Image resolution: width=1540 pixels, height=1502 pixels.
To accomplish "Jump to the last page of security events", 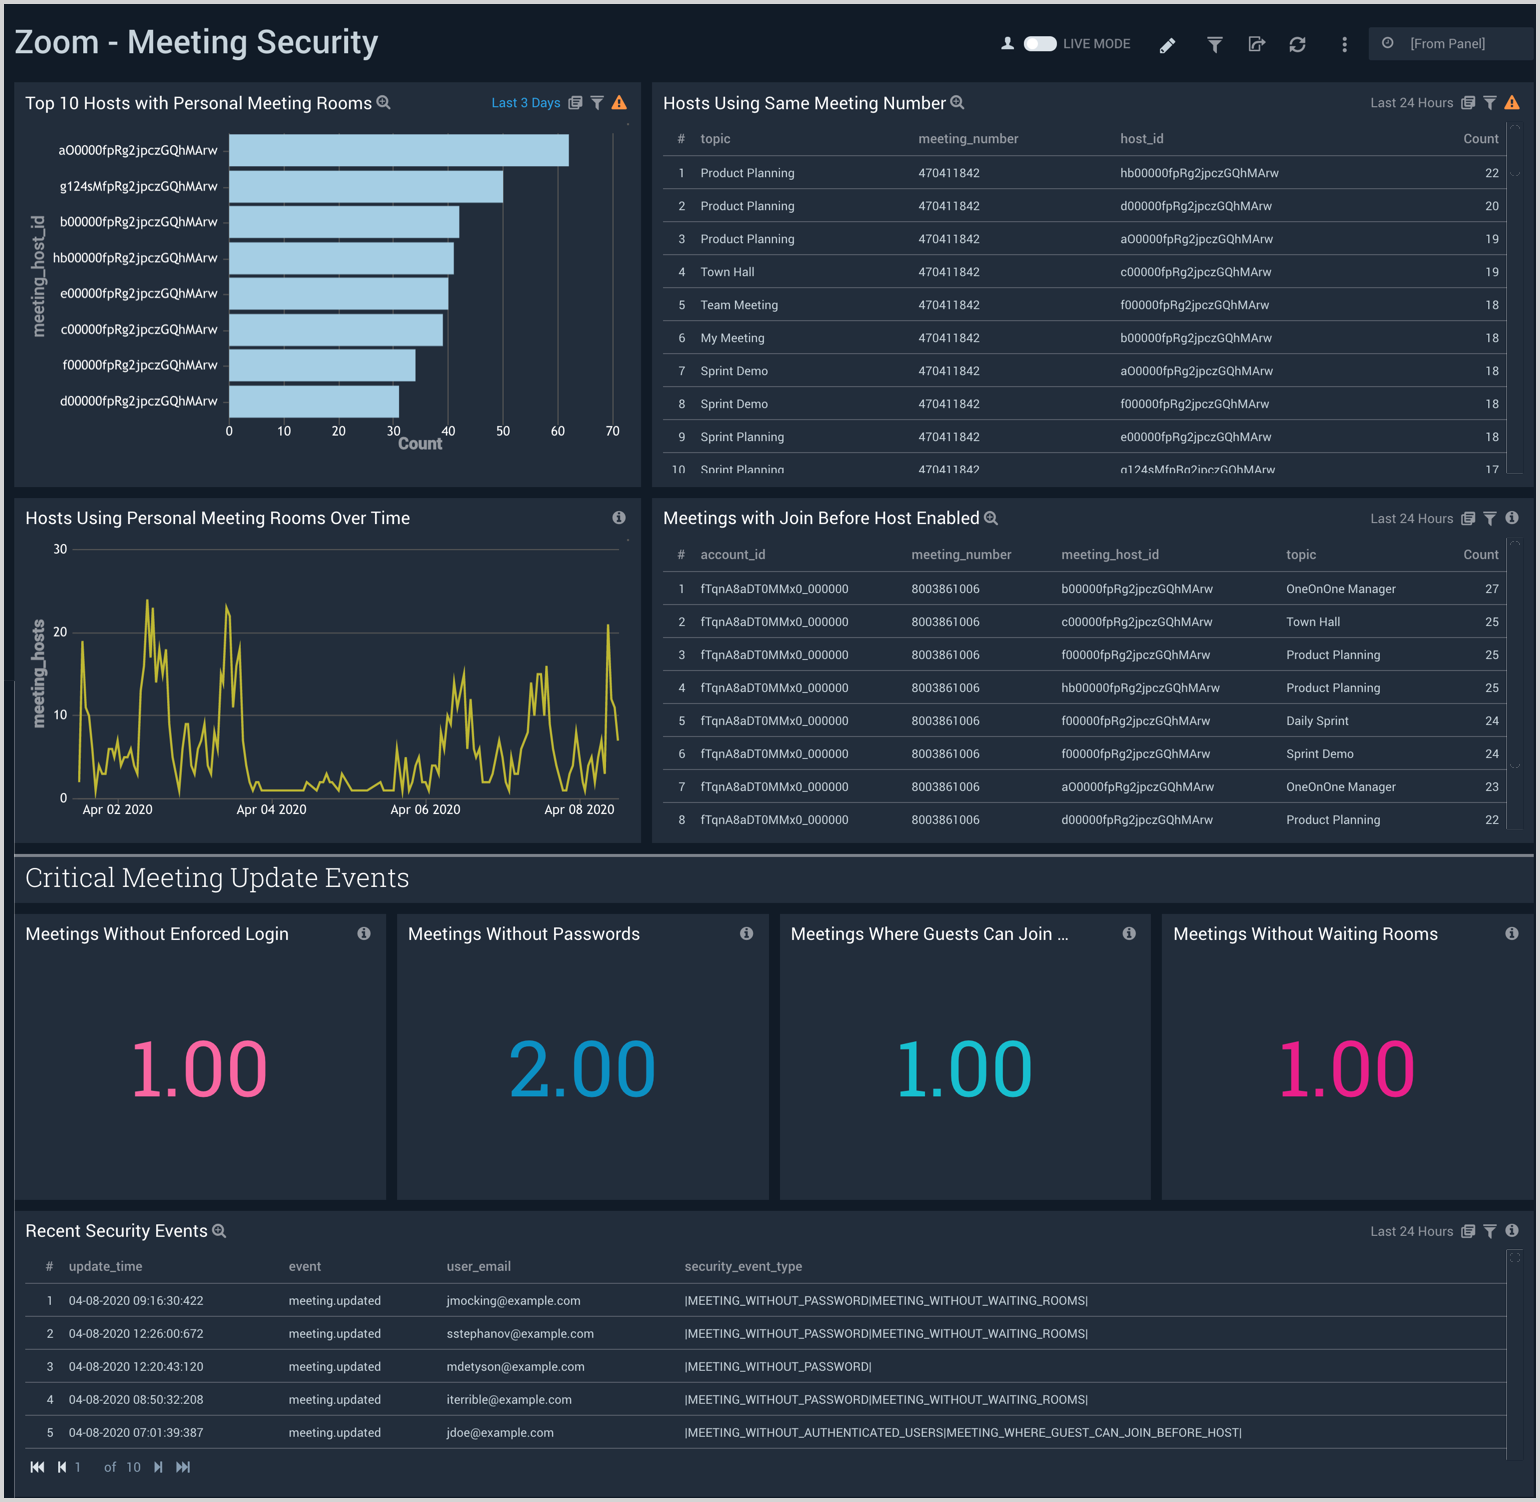I will point(183,1467).
